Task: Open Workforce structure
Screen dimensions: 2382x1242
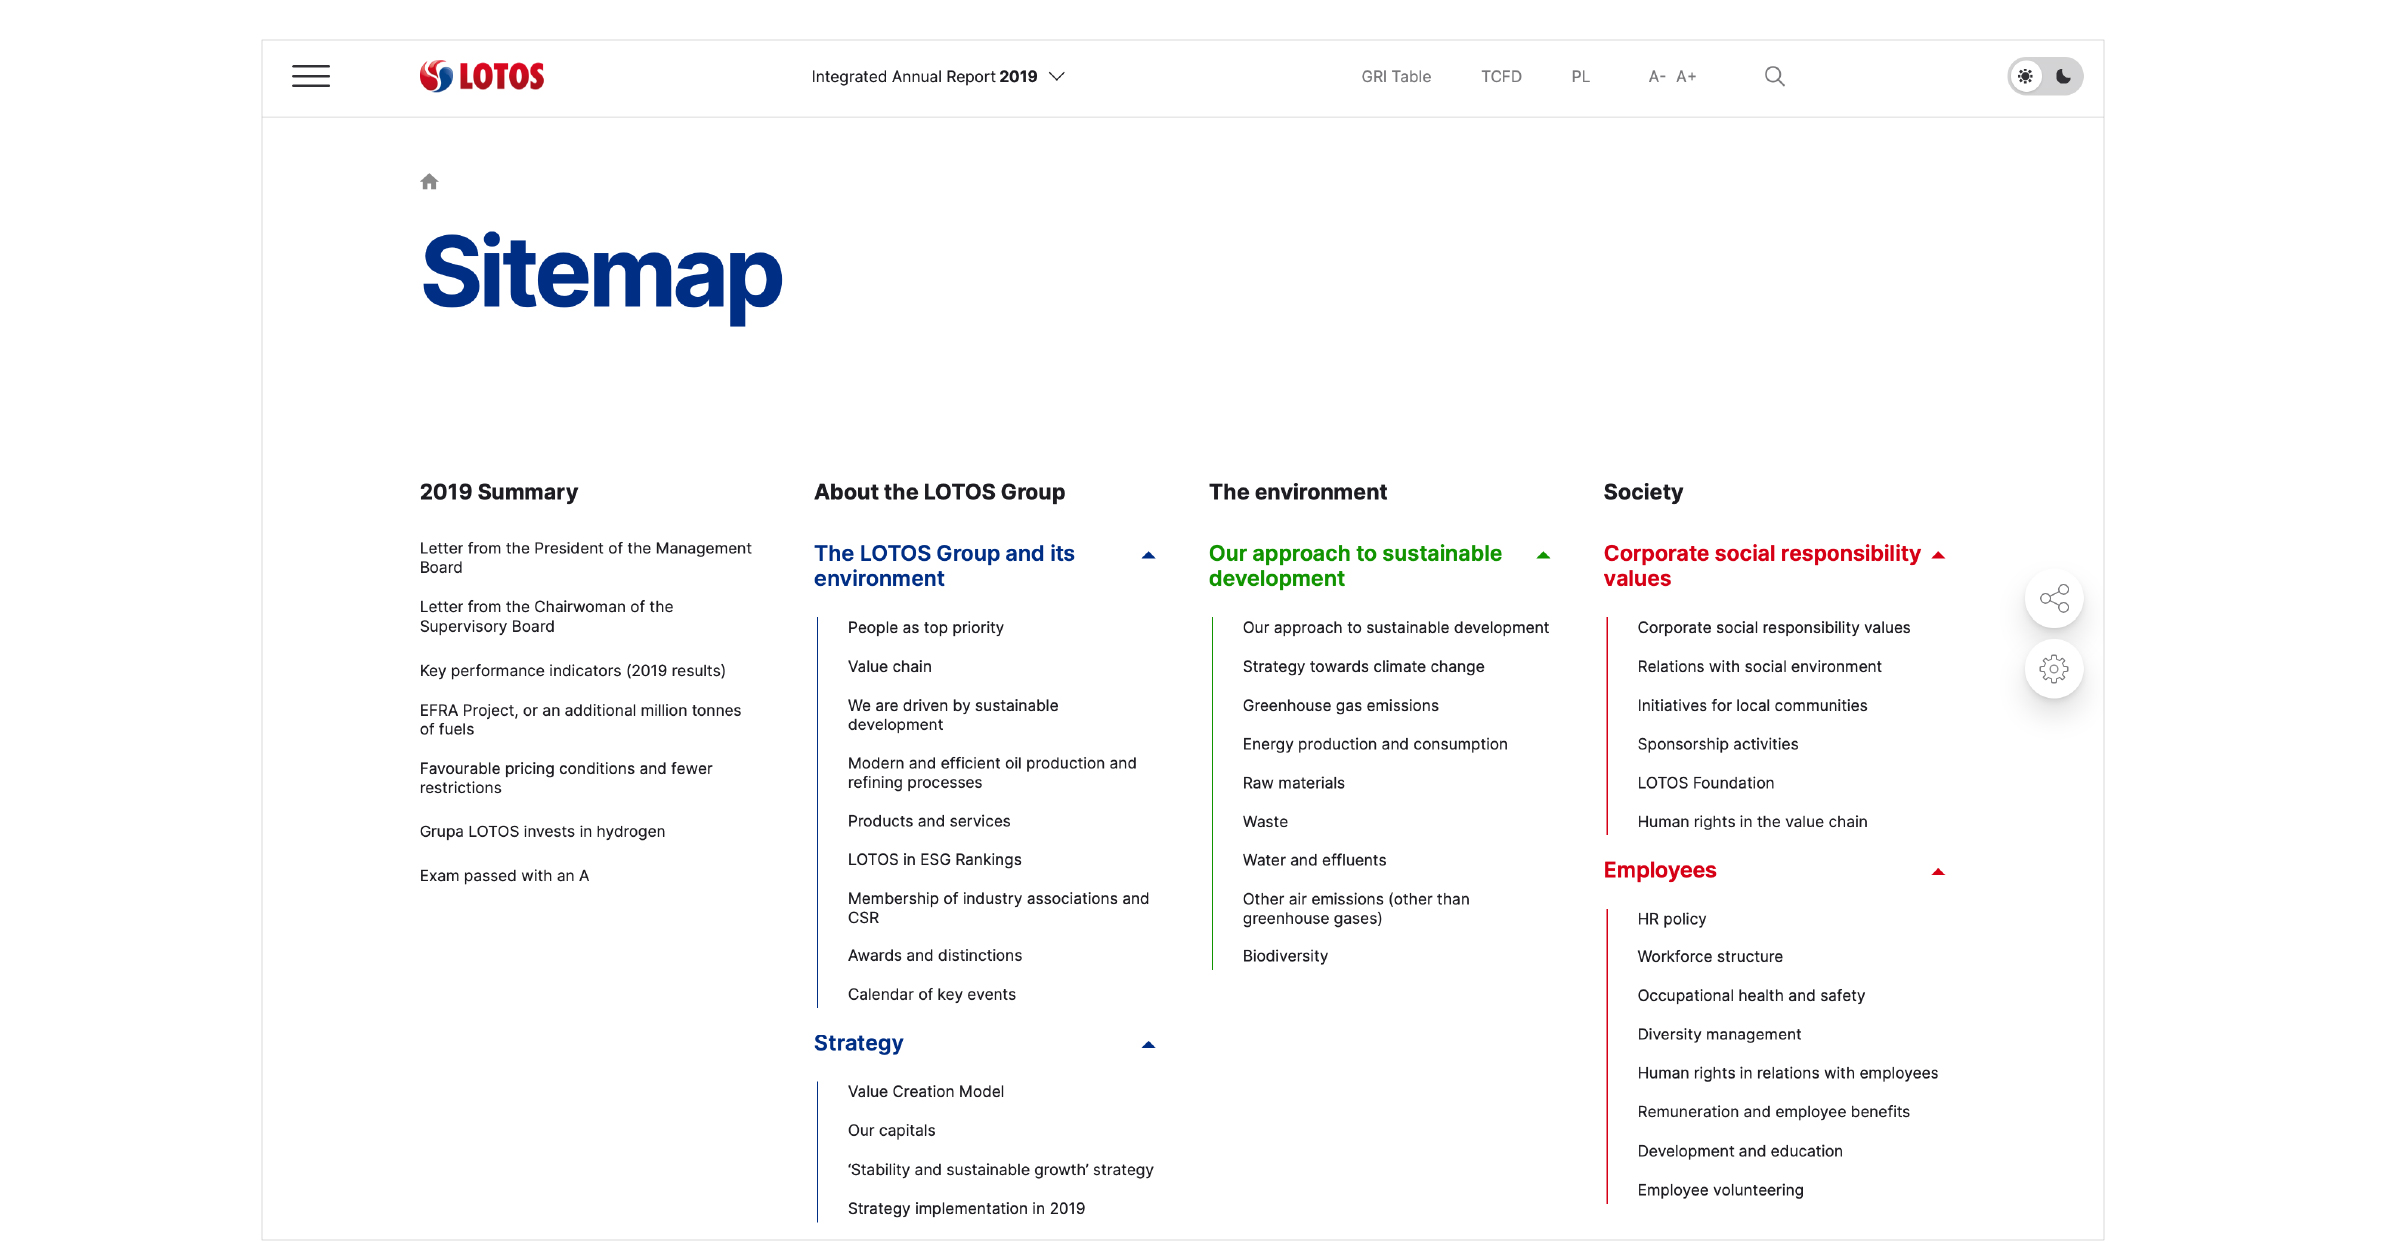Action: (1711, 957)
